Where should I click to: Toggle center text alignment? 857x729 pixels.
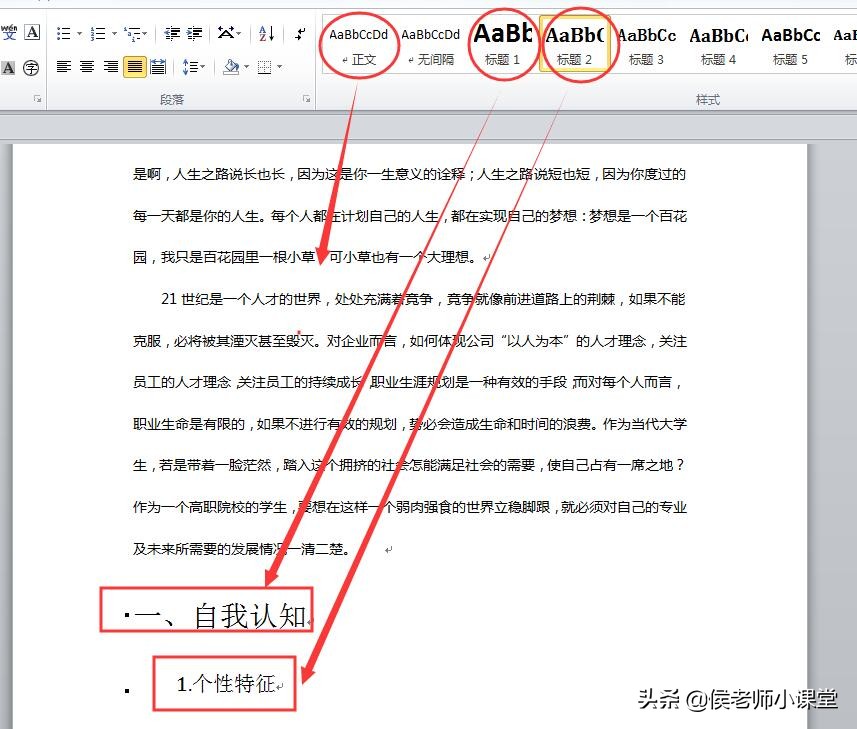(87, 67)
